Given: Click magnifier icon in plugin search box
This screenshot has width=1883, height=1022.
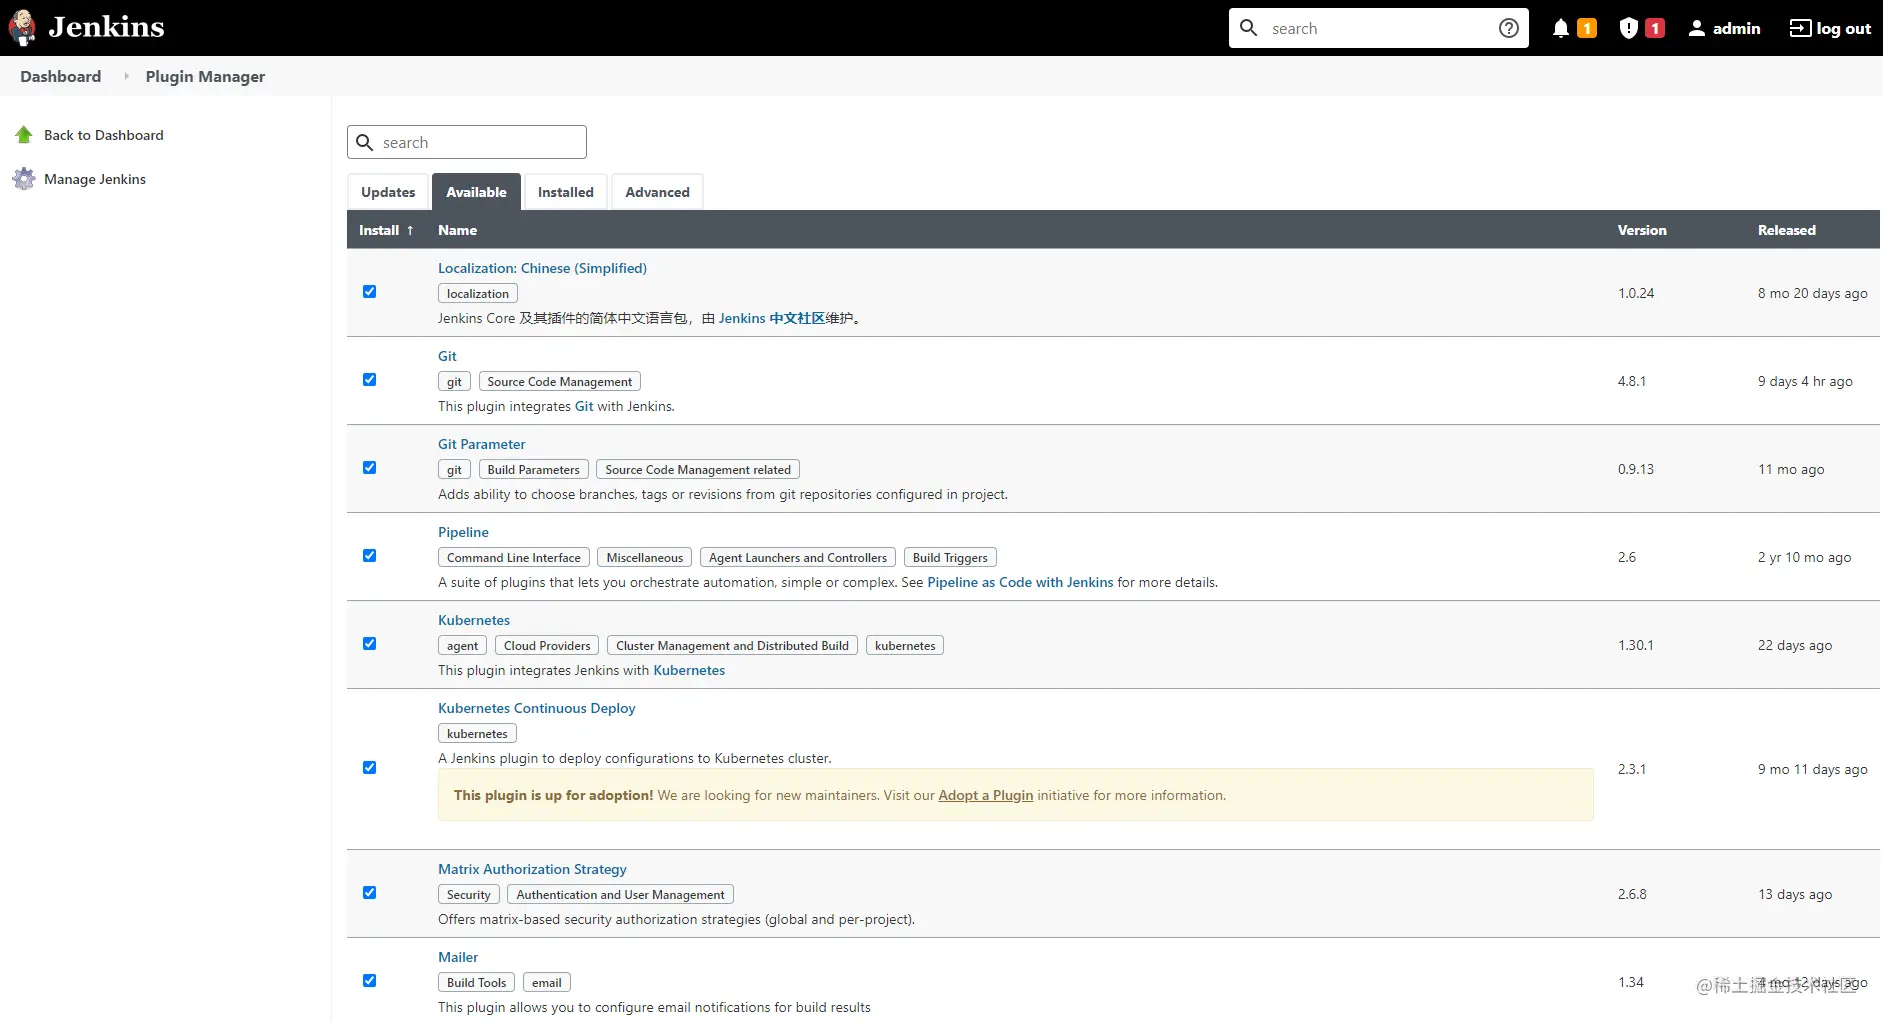Looking at the screenshot, I should 365,142.
